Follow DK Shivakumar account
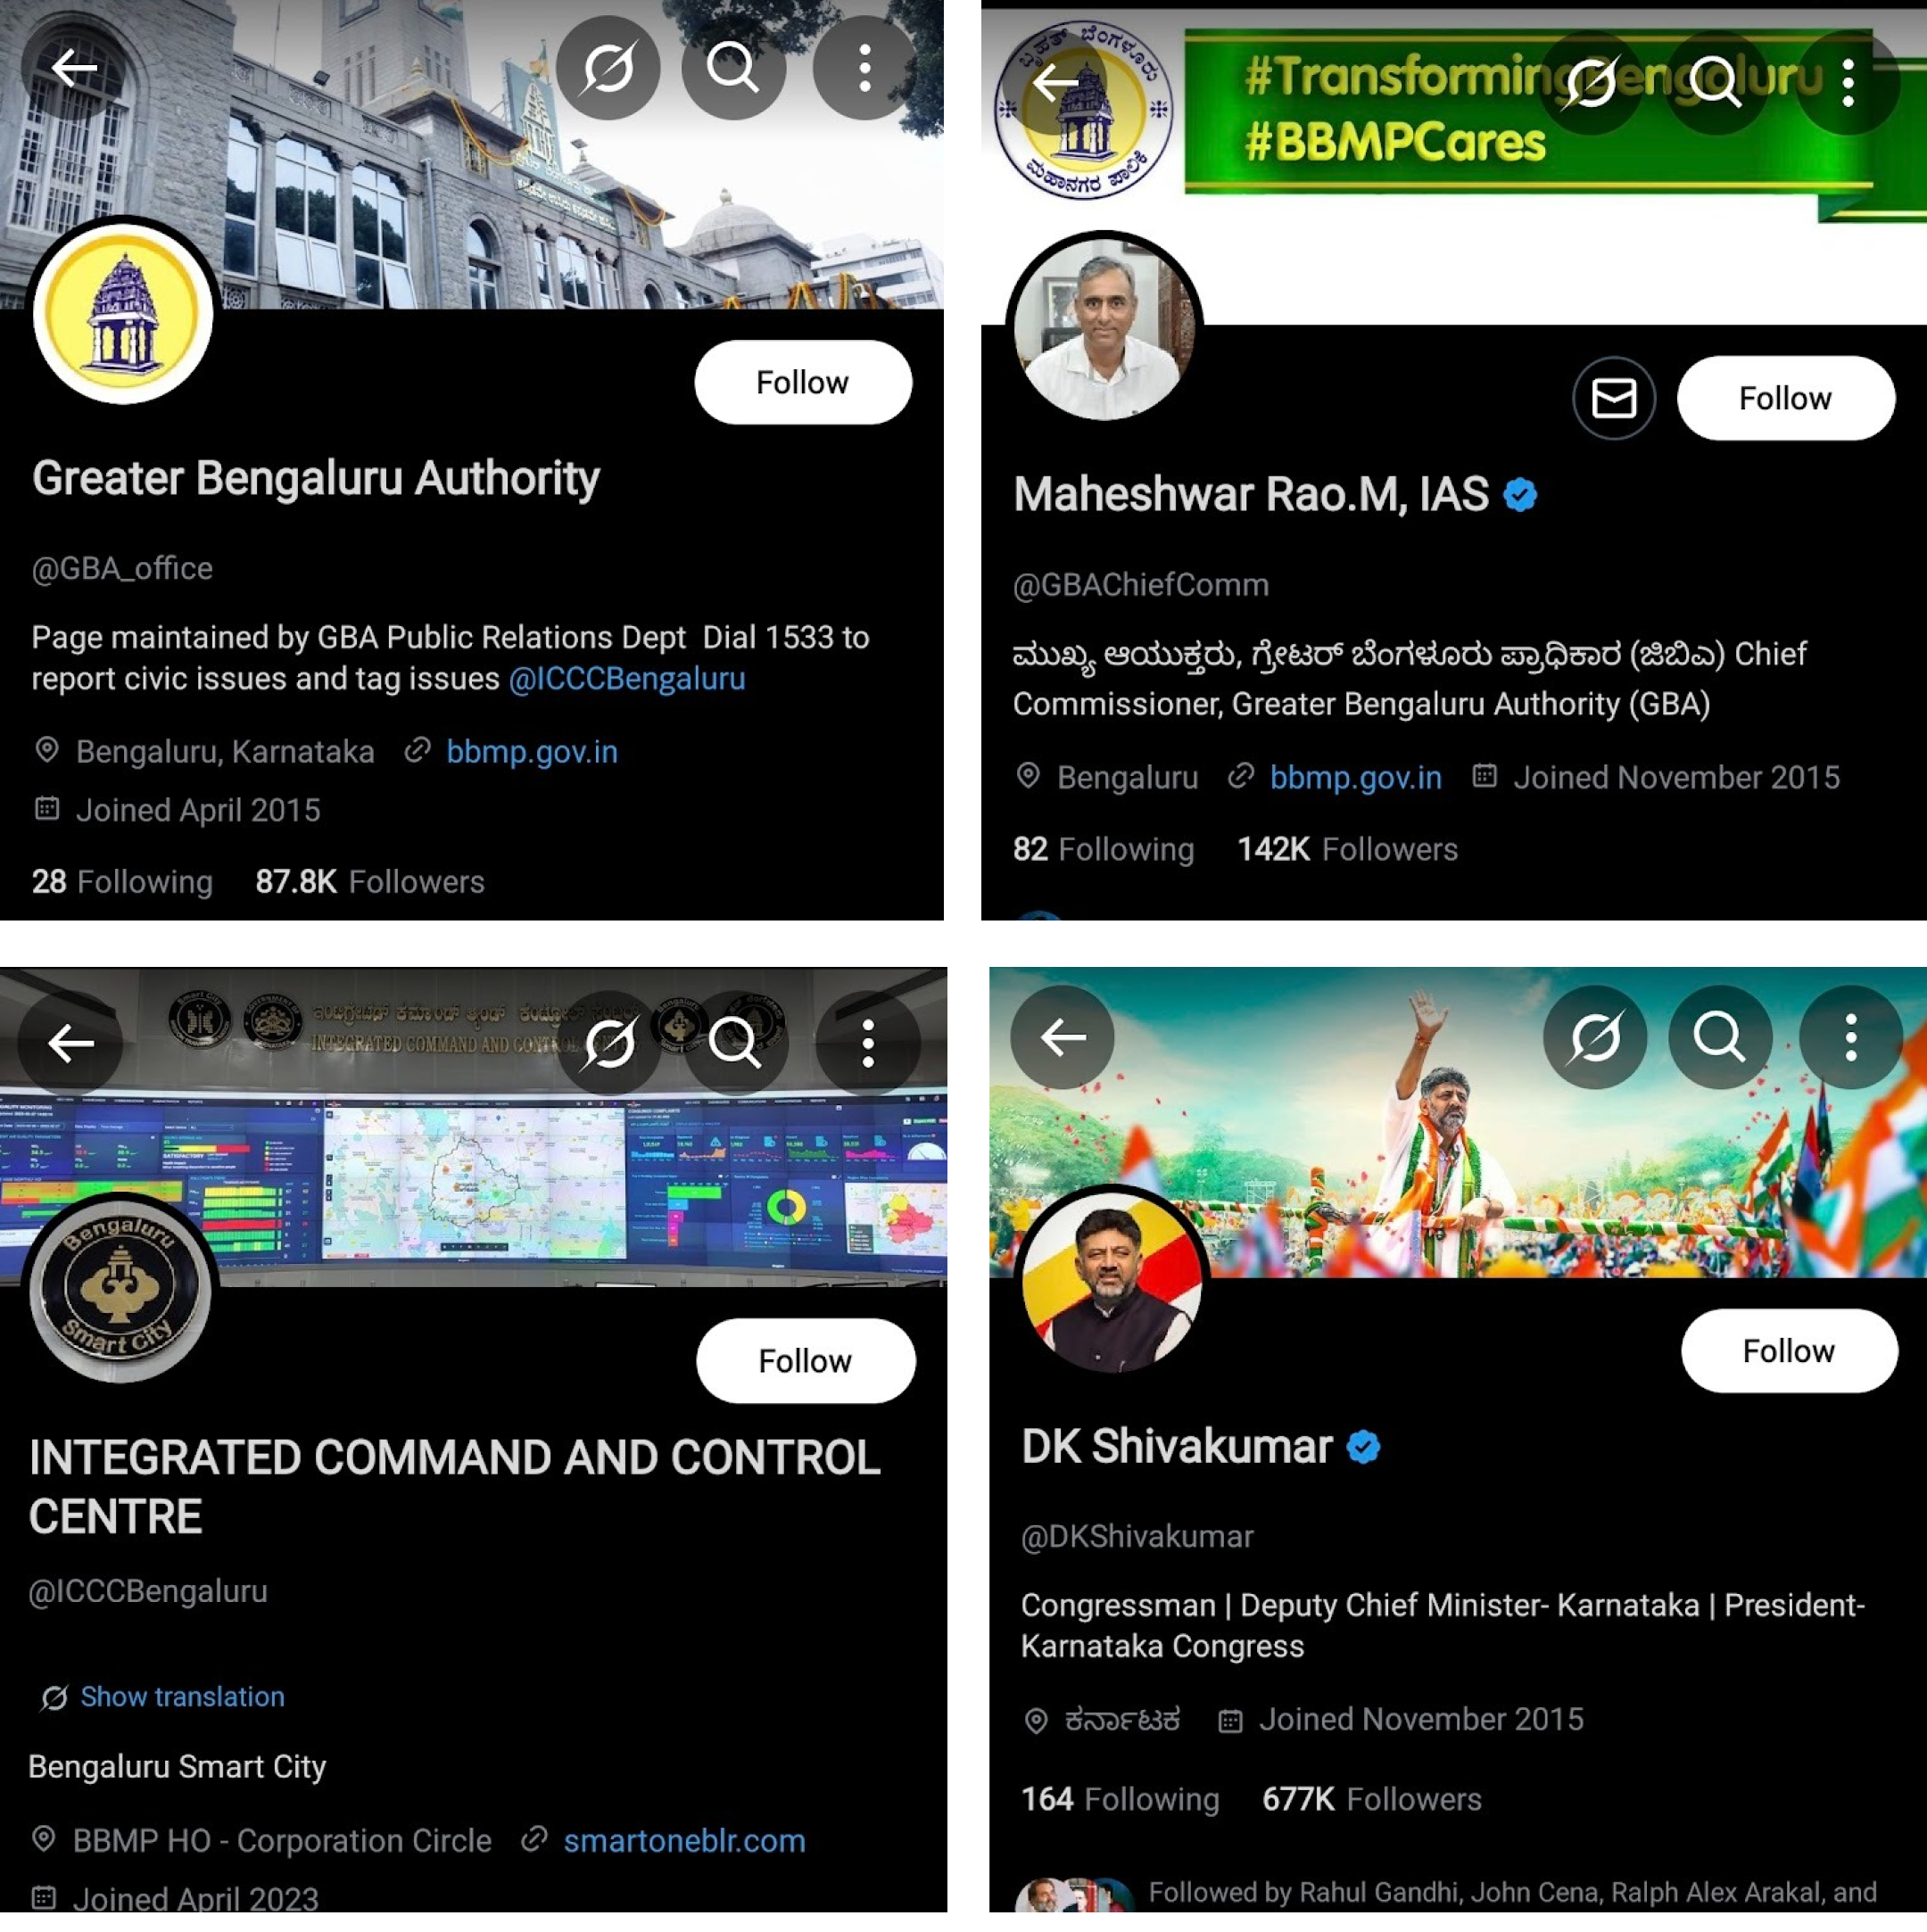 (1788, 1350)
